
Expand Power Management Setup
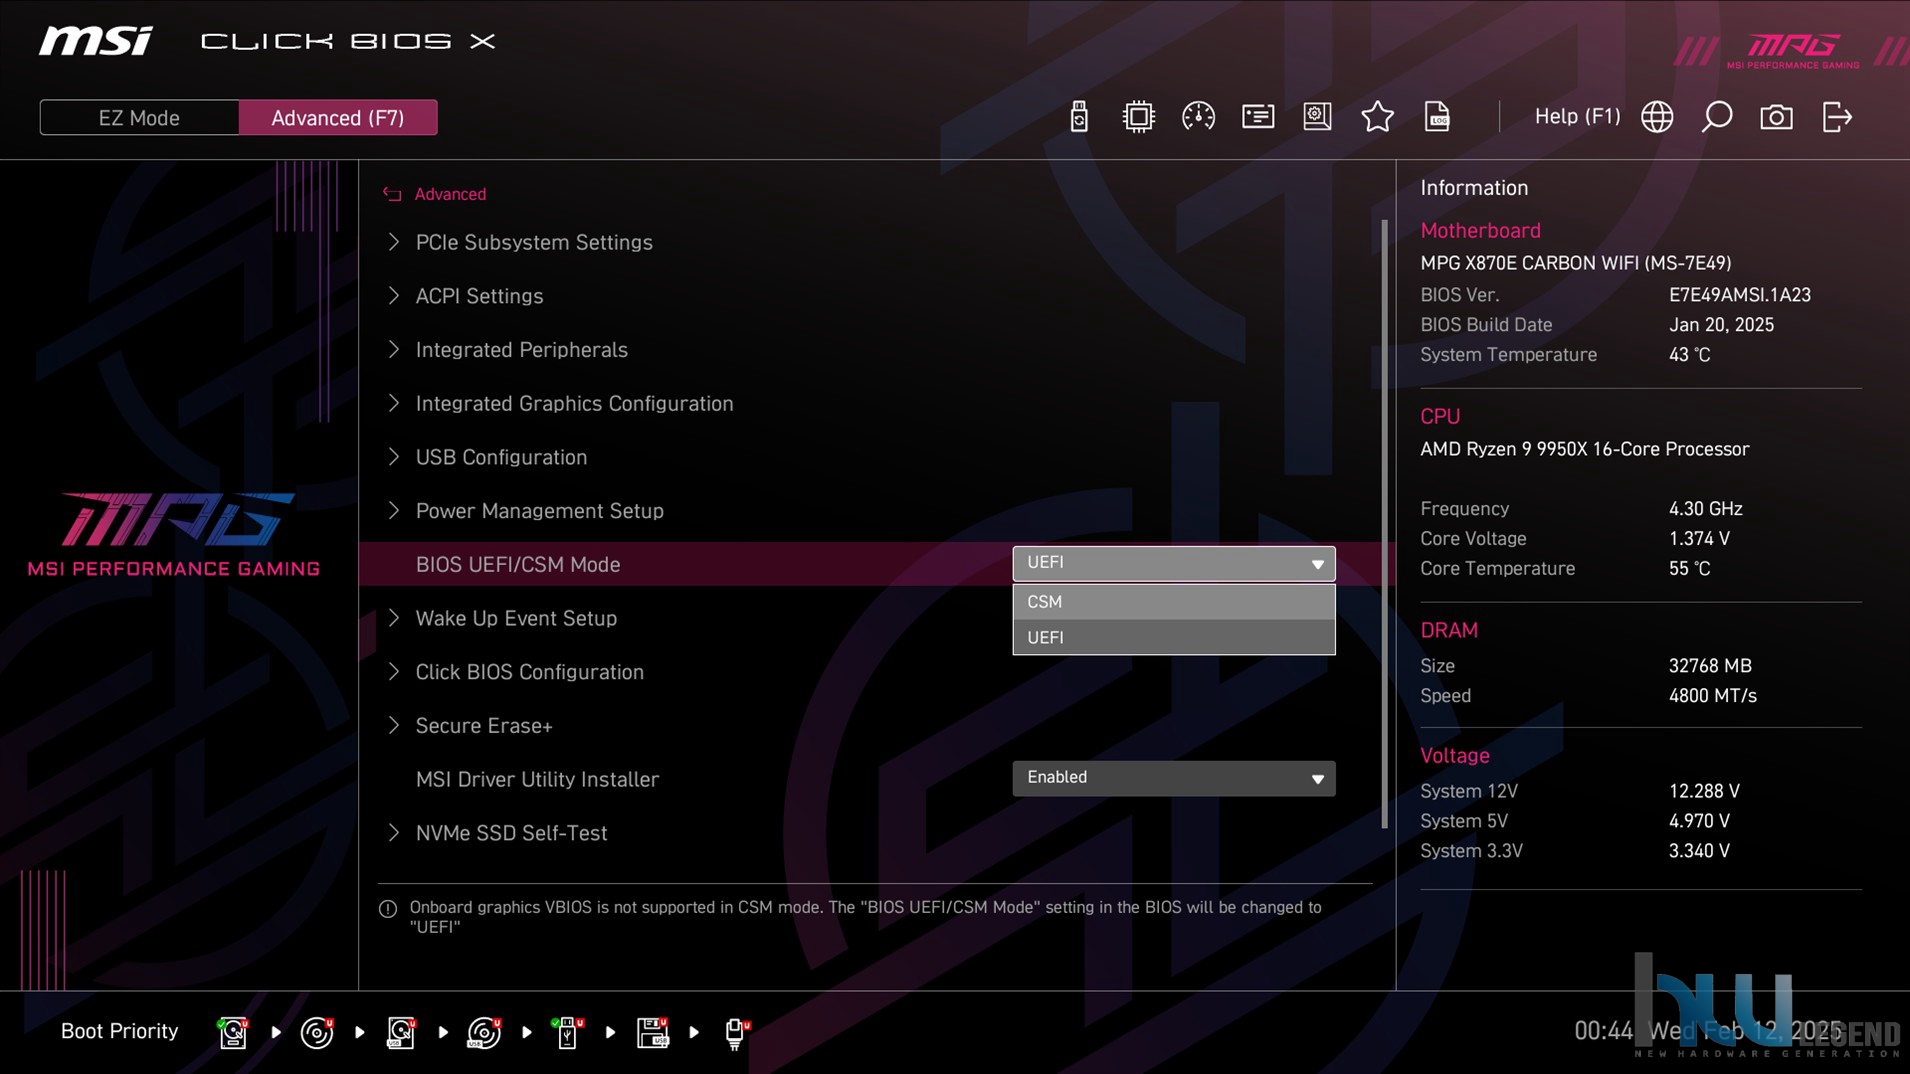click(x=539, y=511)
